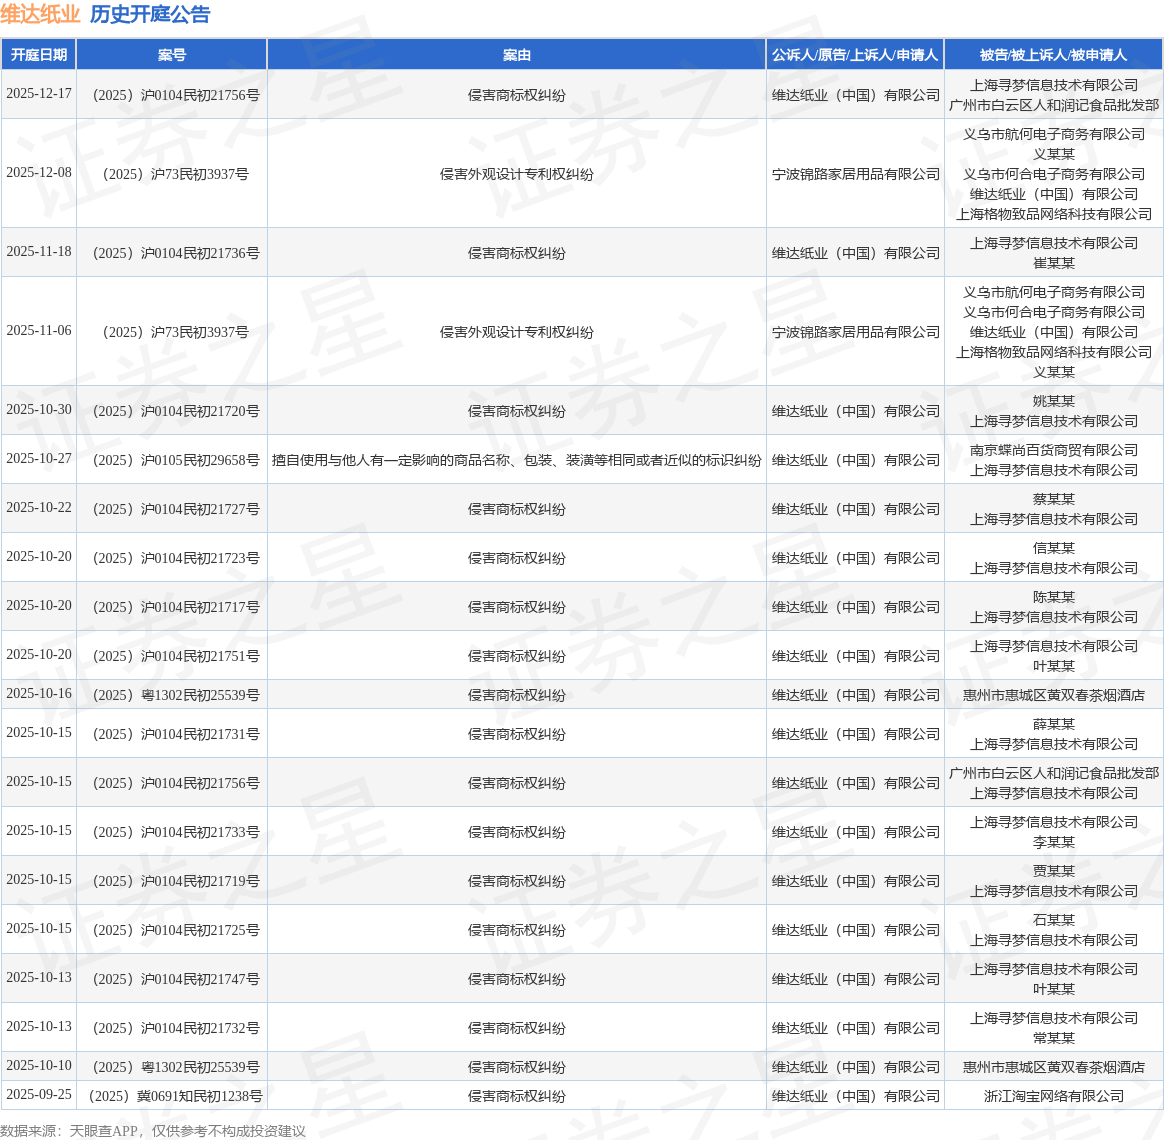Click 侵害外观设计专利权纠纷 in the 2025-12-08 row
1164x1140 pixels.
[x=517, y=174]
